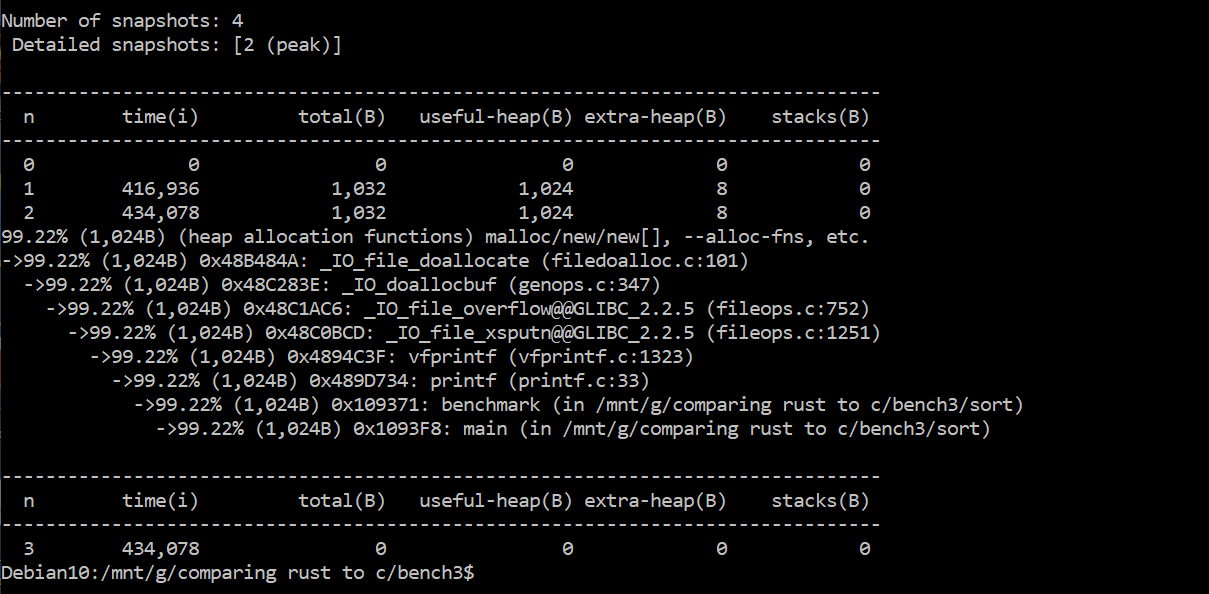Viewport: 1209px width, 594px height.
Task: Click the "heap allocation functions" summary line
Action: point(435,237)
